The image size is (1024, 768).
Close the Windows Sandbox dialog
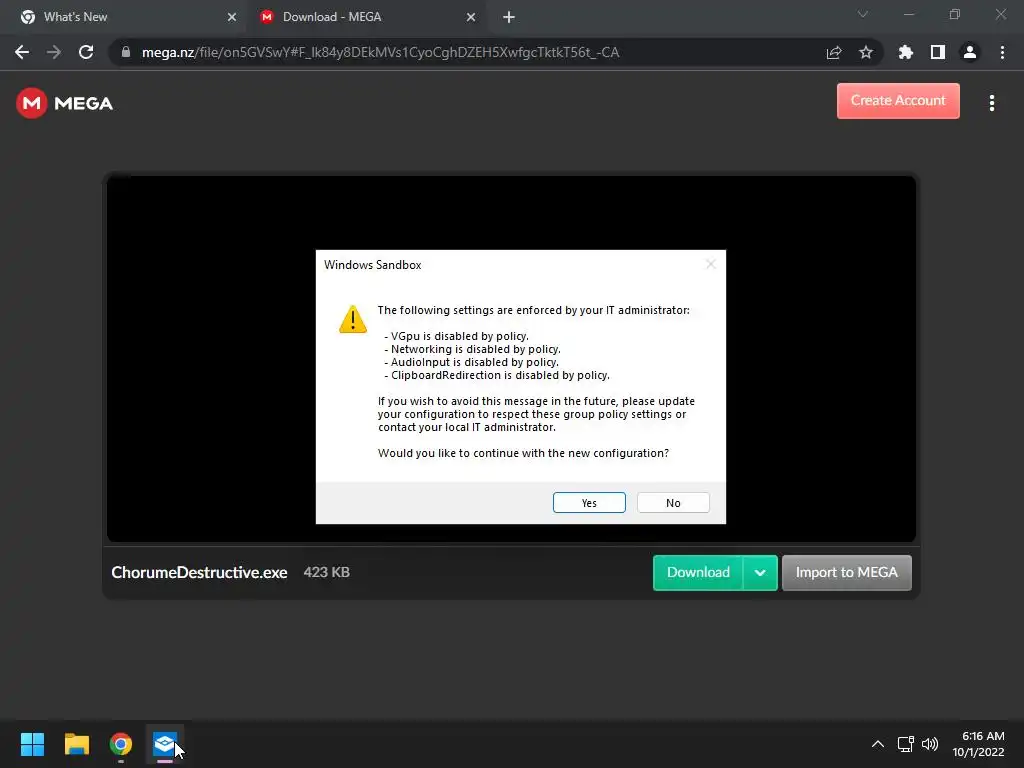(x=711, y=264)
